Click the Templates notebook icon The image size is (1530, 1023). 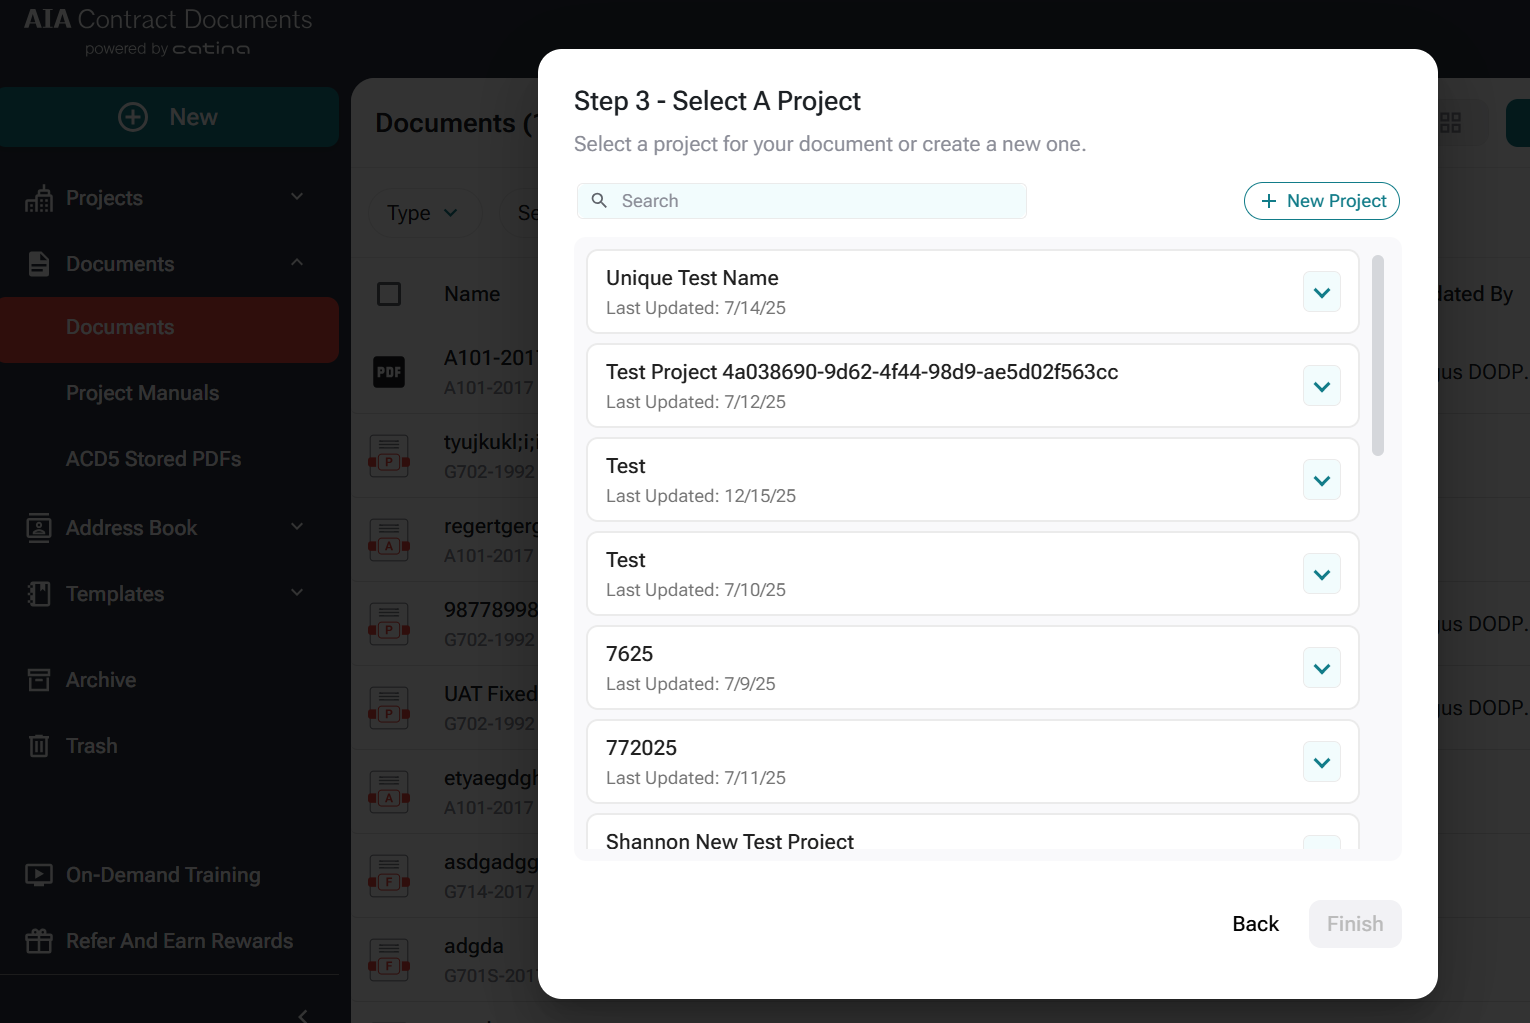[39, 594]
